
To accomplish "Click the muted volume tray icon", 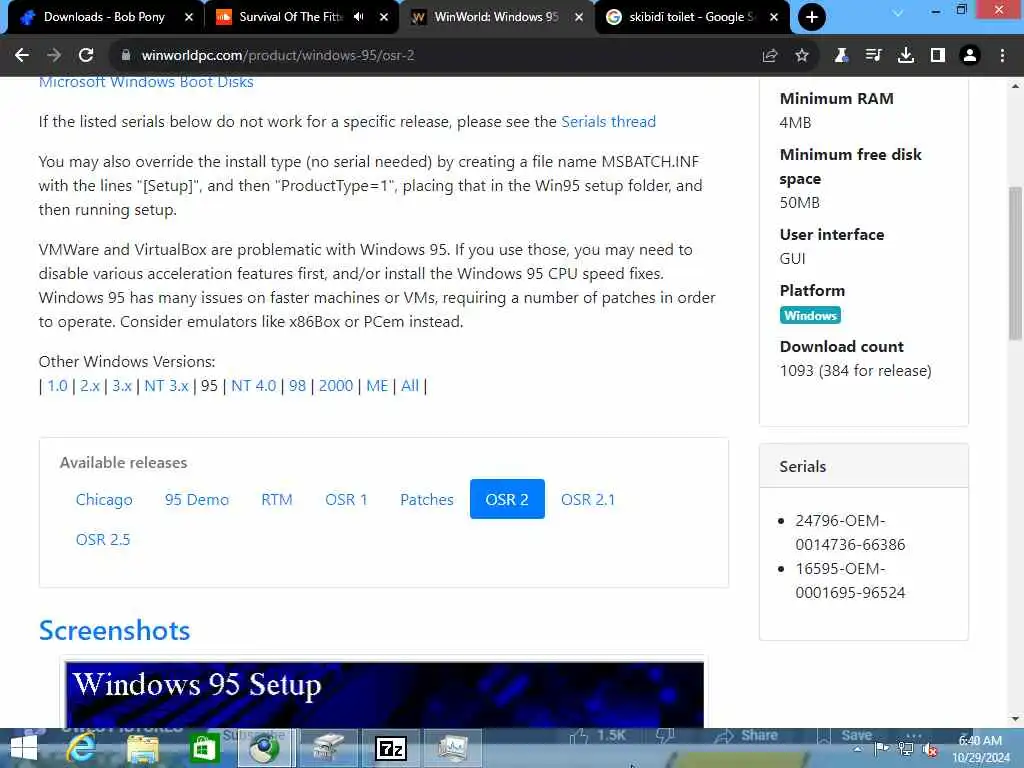I will tap(931, 750).
